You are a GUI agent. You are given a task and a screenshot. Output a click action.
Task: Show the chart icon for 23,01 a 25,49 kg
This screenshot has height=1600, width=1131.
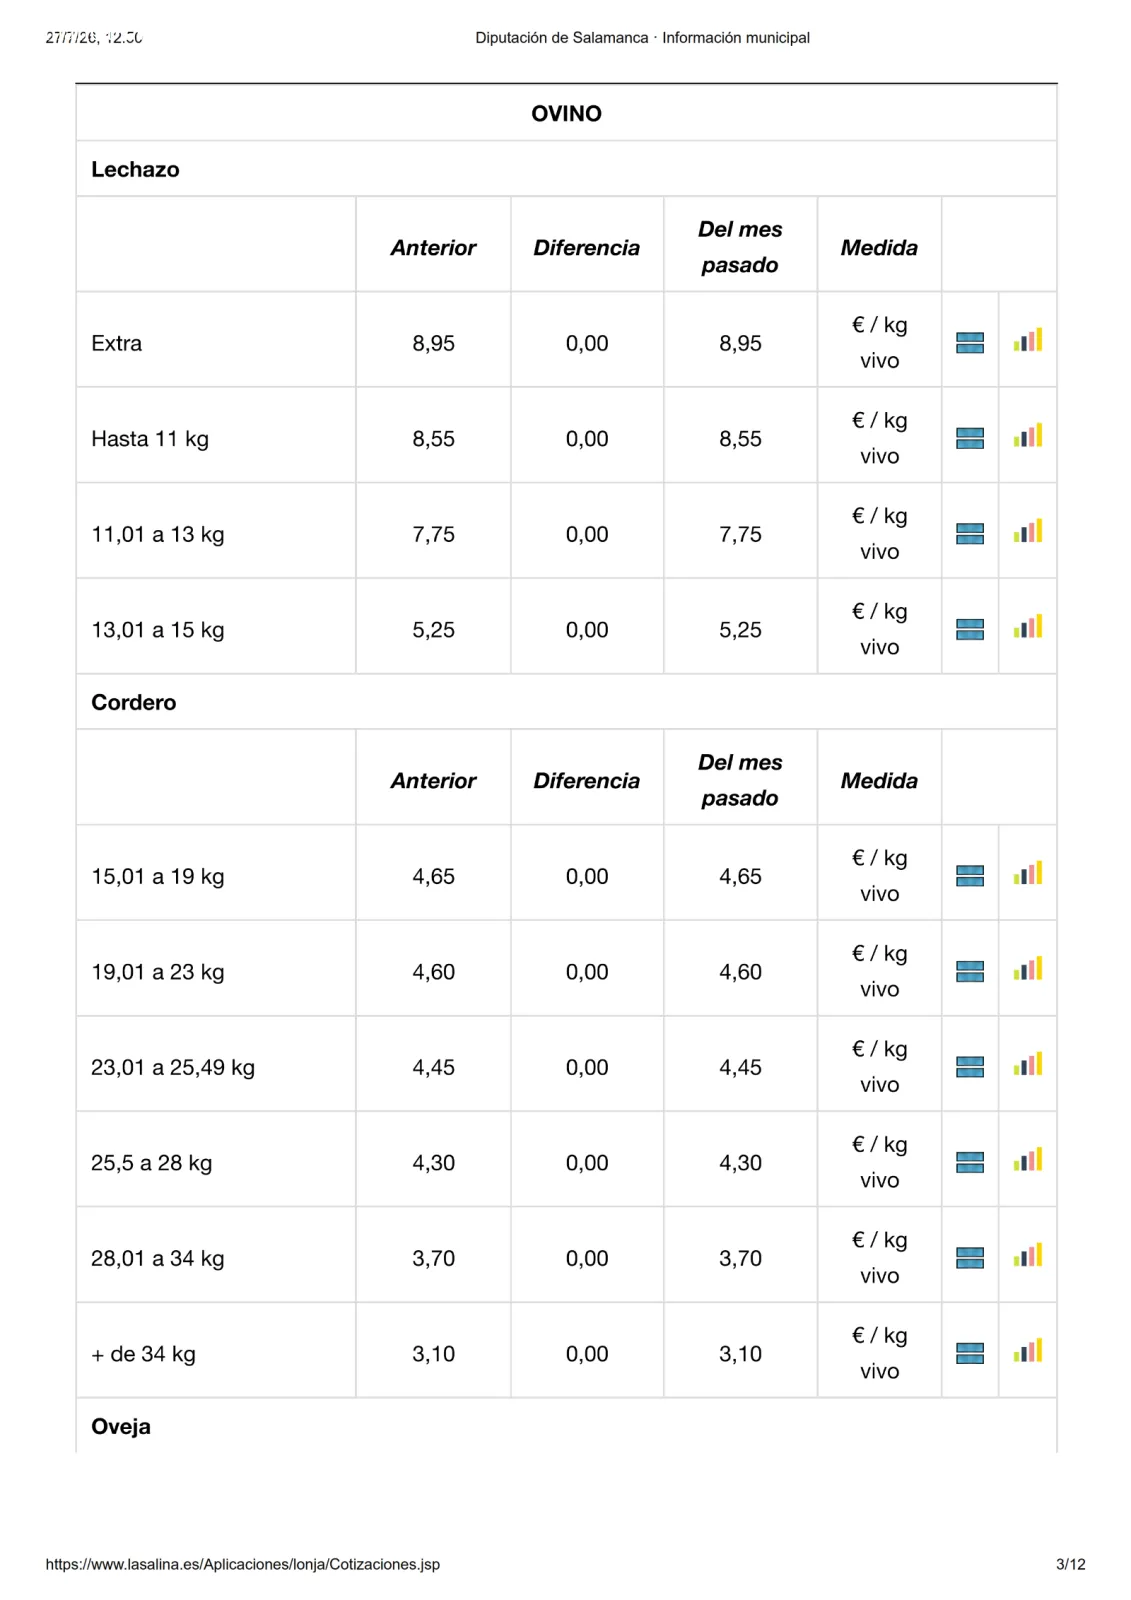(x=1027, y=1064)
